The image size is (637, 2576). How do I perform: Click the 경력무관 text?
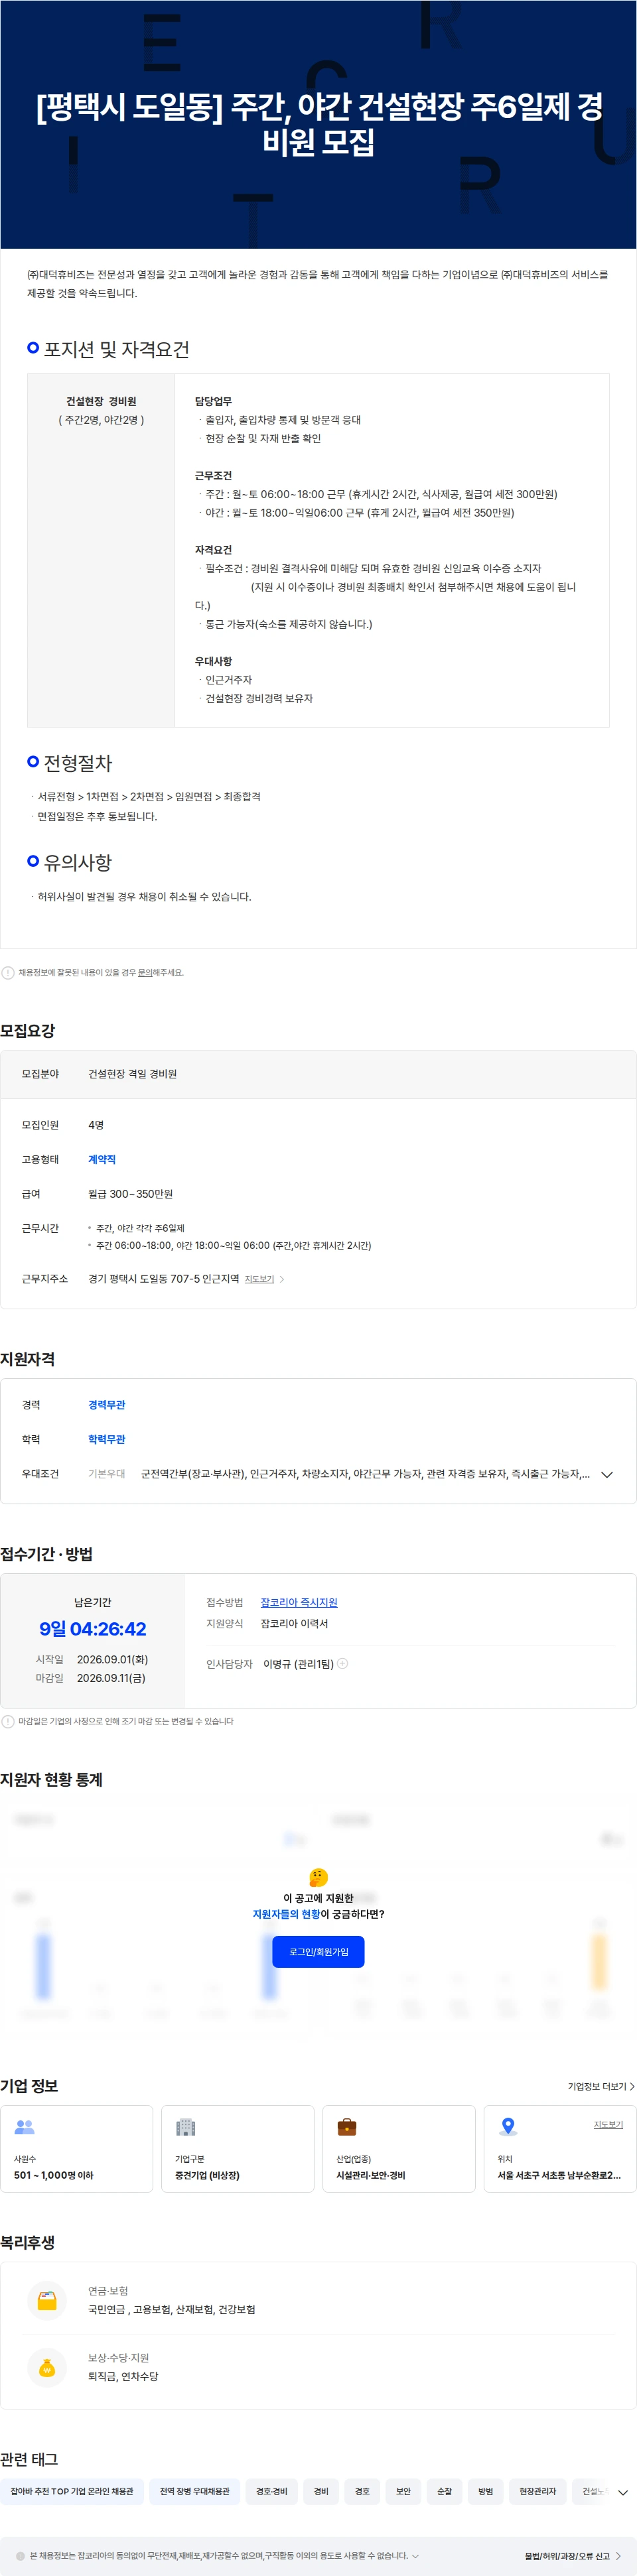click(x=107, y=1404)
